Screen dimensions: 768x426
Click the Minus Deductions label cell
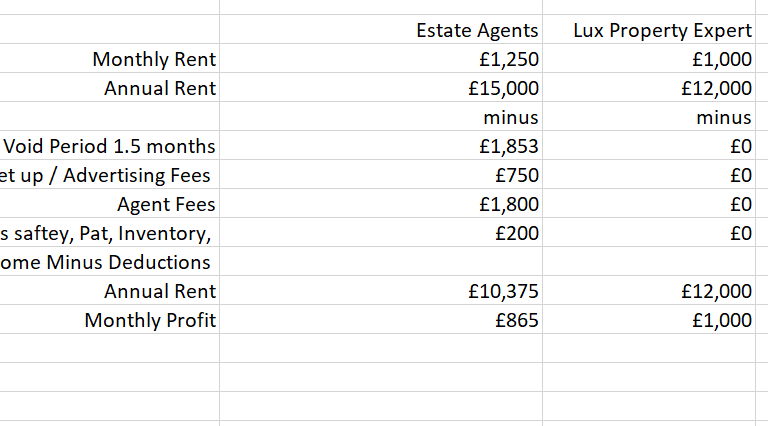click(106, 263)
